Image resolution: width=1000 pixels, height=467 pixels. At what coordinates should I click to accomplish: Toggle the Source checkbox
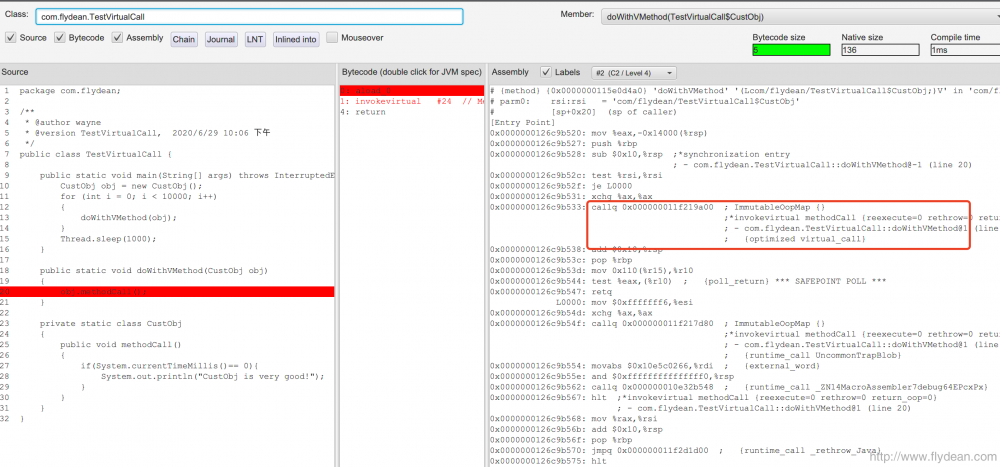coord(10,38)
